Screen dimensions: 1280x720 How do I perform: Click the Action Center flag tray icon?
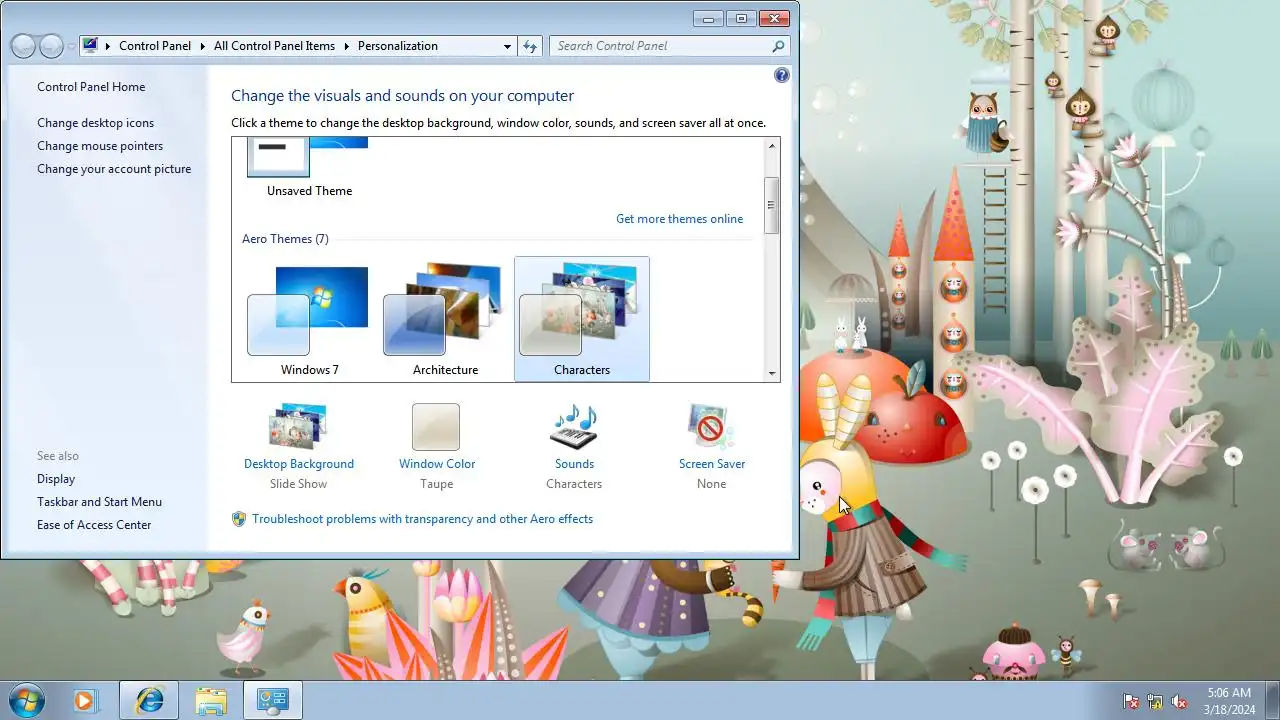click(x=1131, y=701)
